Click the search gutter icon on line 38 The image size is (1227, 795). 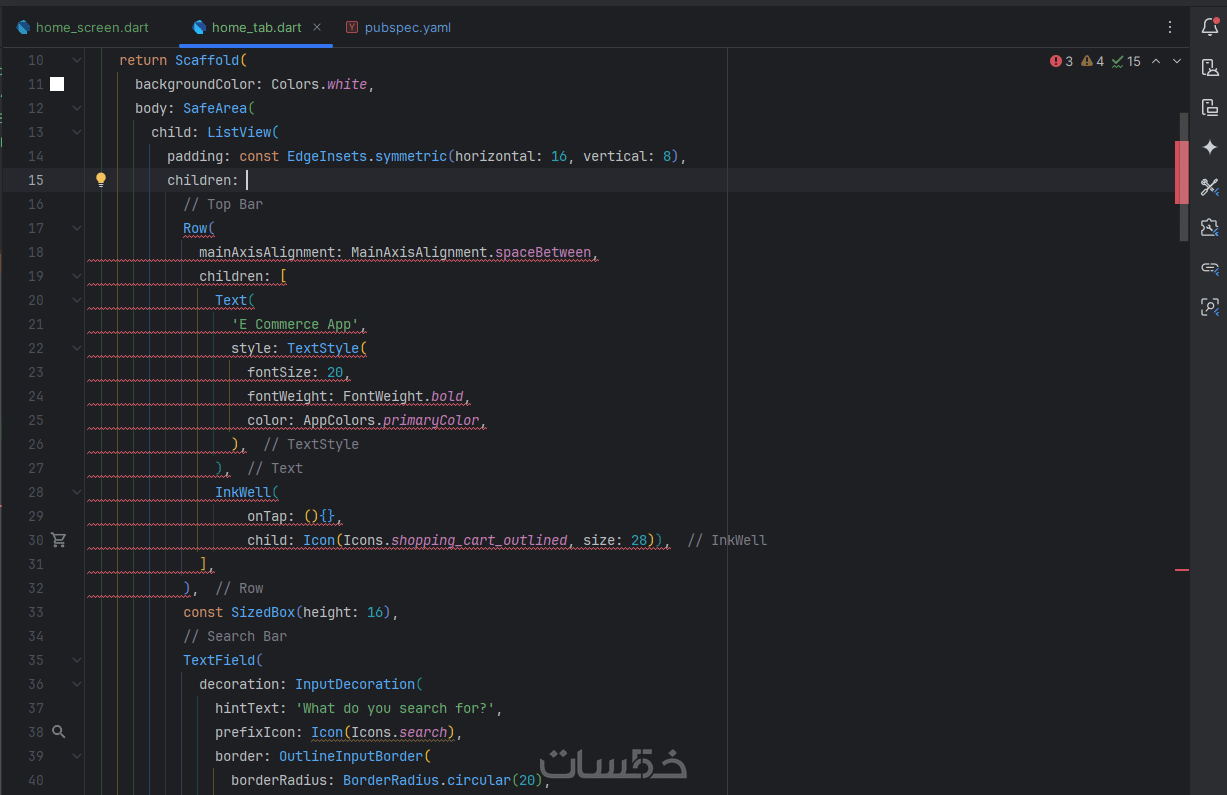(x=59, y=732)
